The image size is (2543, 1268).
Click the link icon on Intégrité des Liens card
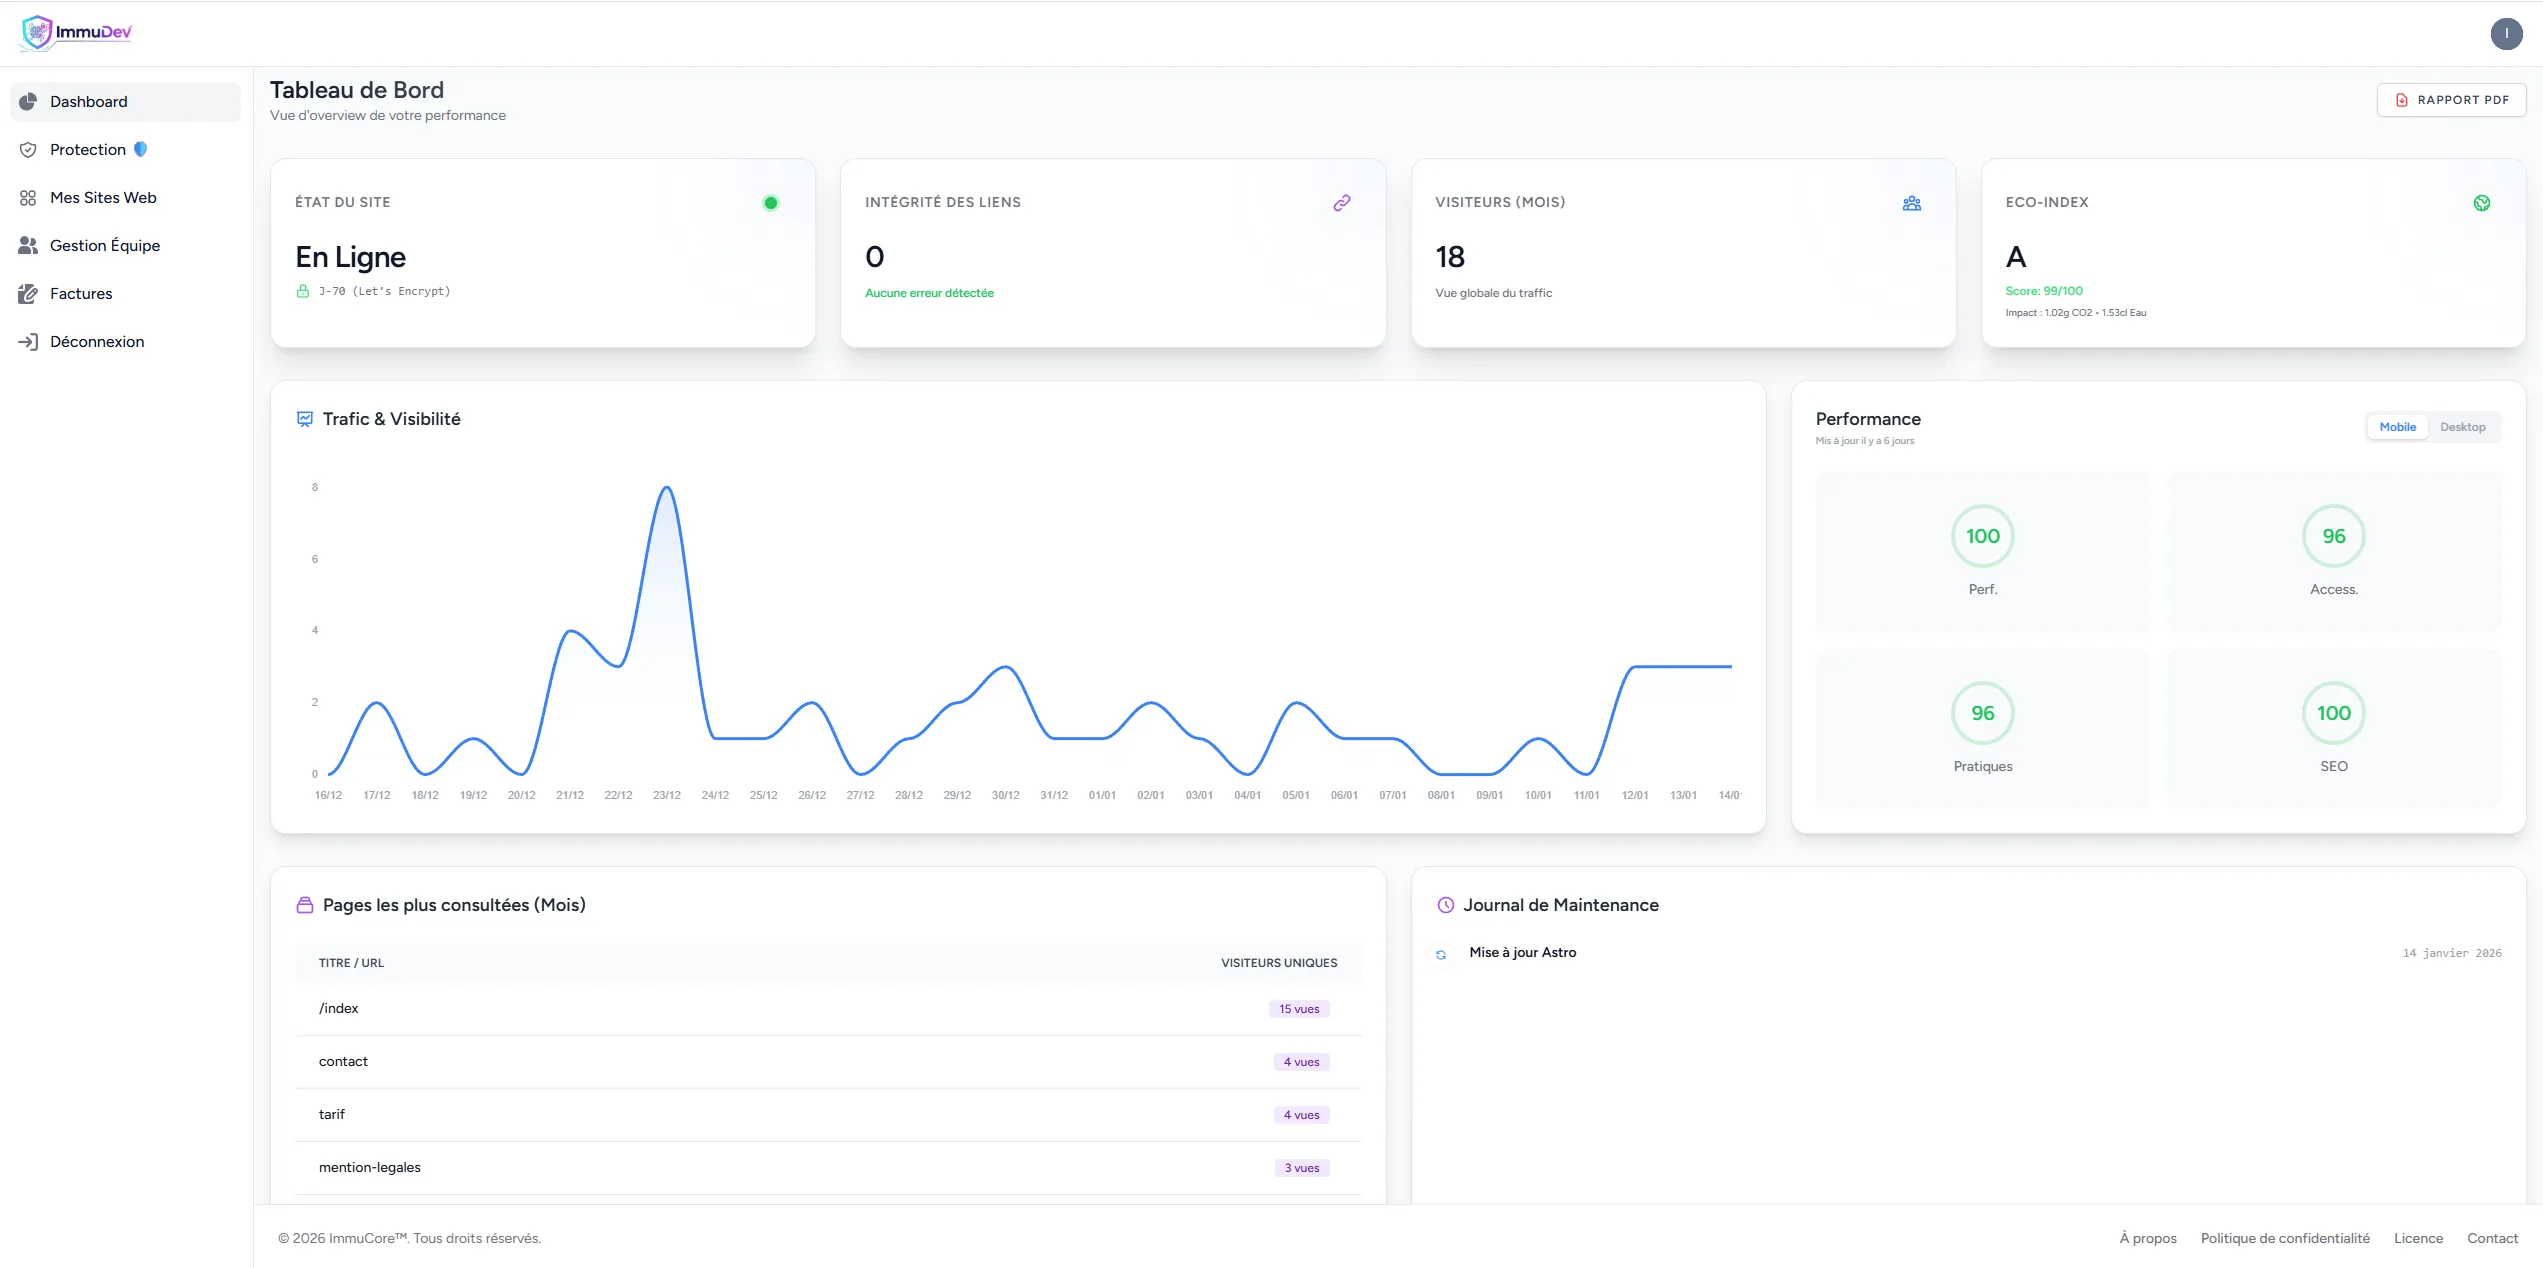click(x=1342, y=203)
